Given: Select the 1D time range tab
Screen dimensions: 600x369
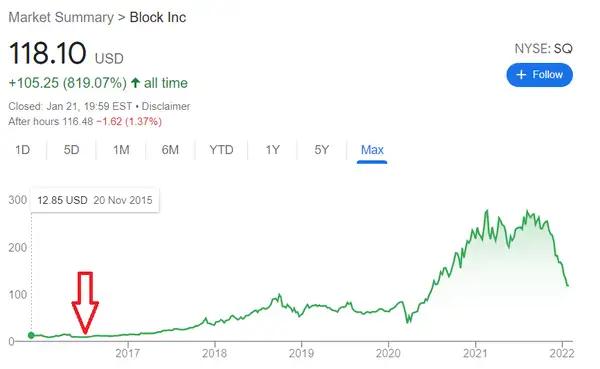Looking at the screenshot, I should tap(22, 150).
